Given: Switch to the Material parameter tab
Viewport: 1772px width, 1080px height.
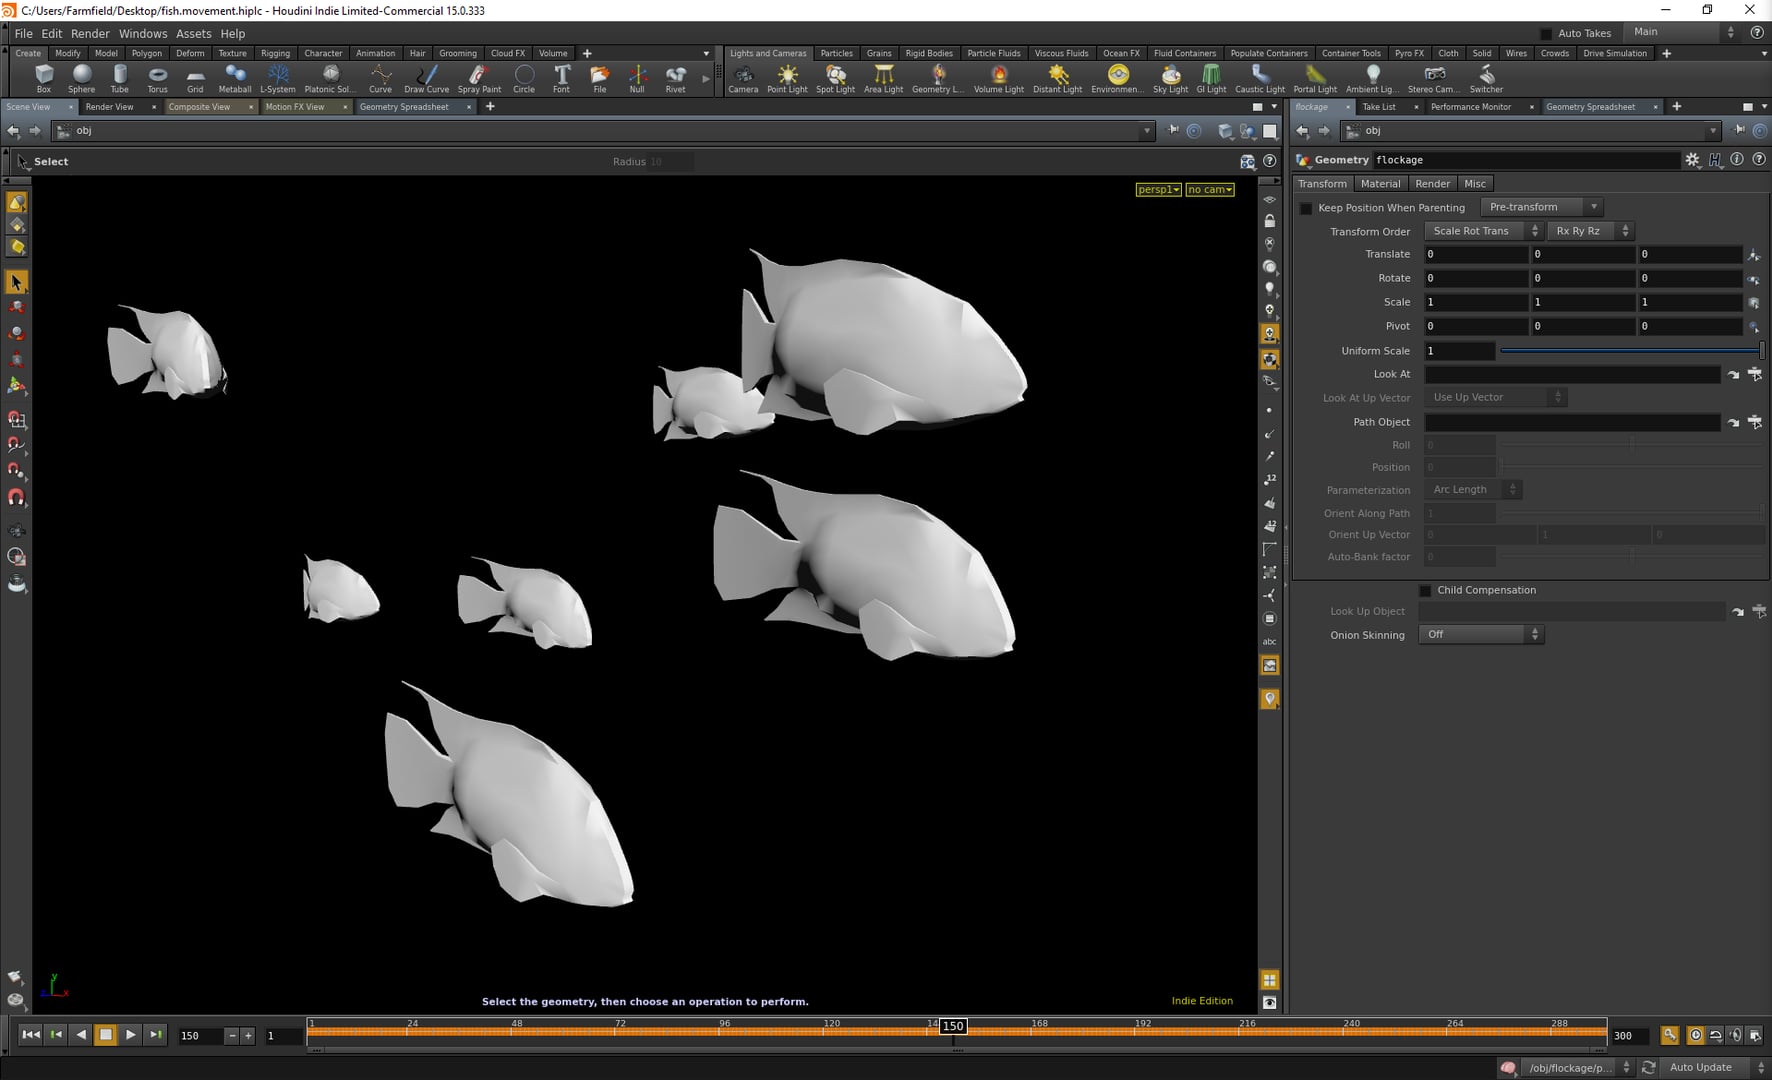Looking at the screenshot, I should coord(1380,183).
